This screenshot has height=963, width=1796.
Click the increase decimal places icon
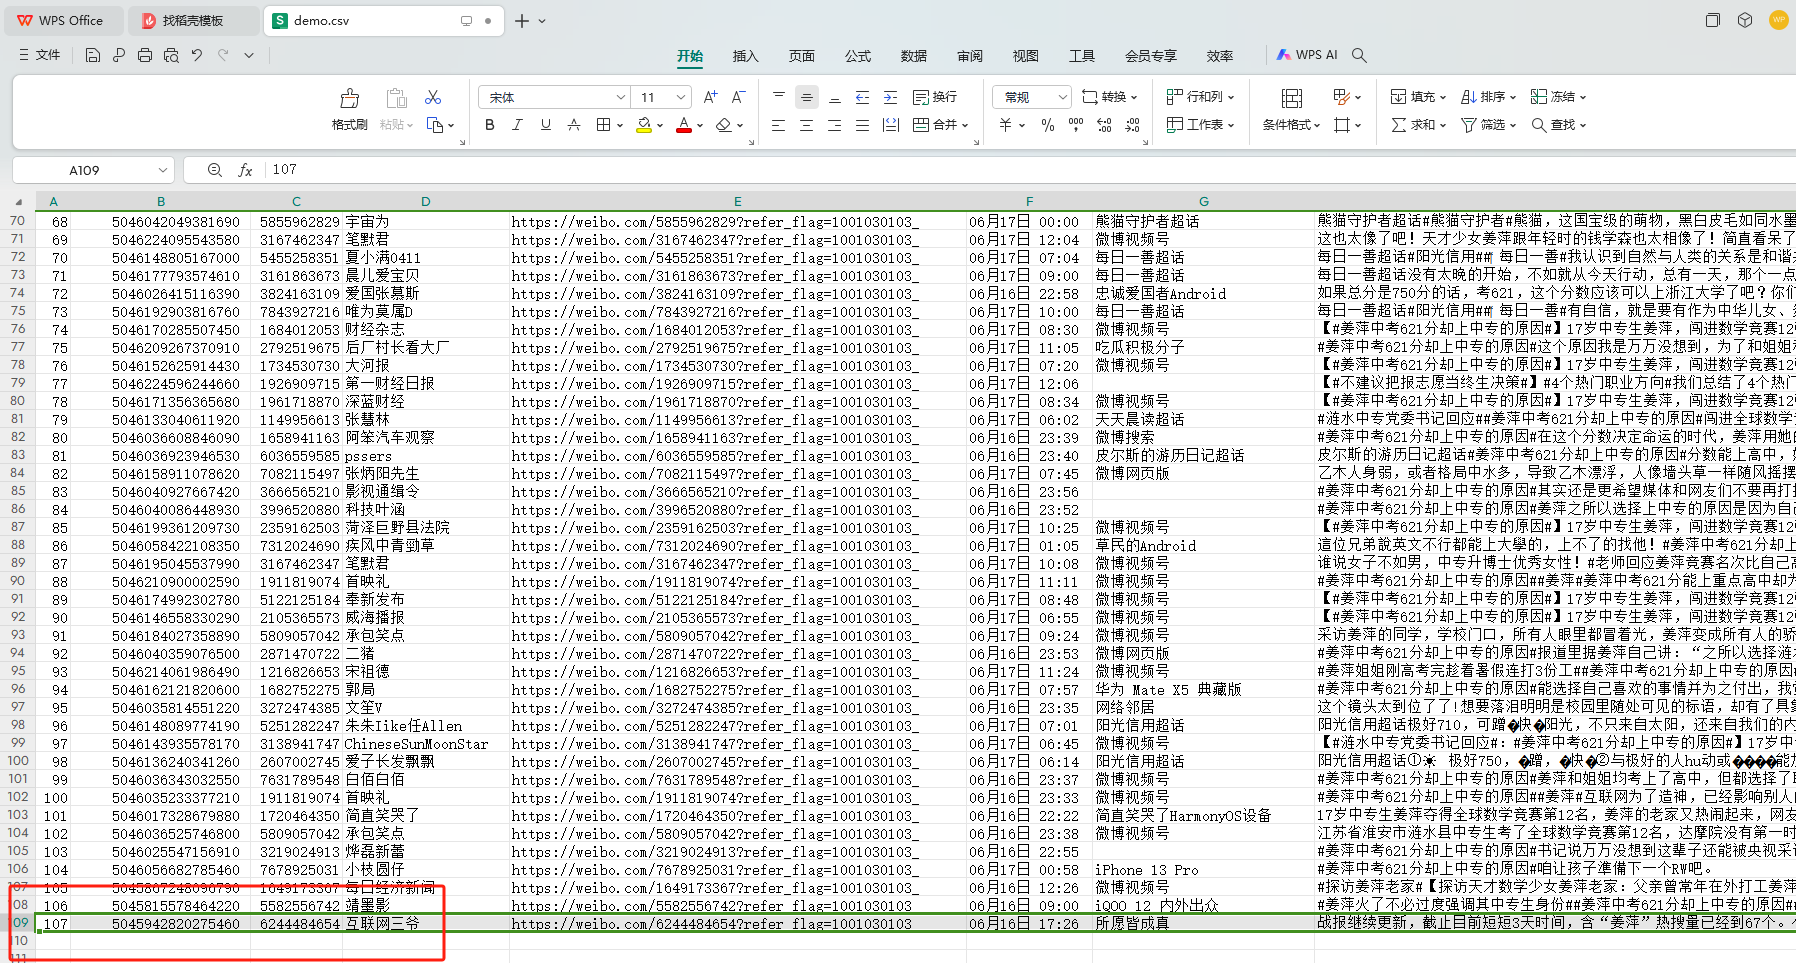pyautogui.click(x=1104, y=125)
